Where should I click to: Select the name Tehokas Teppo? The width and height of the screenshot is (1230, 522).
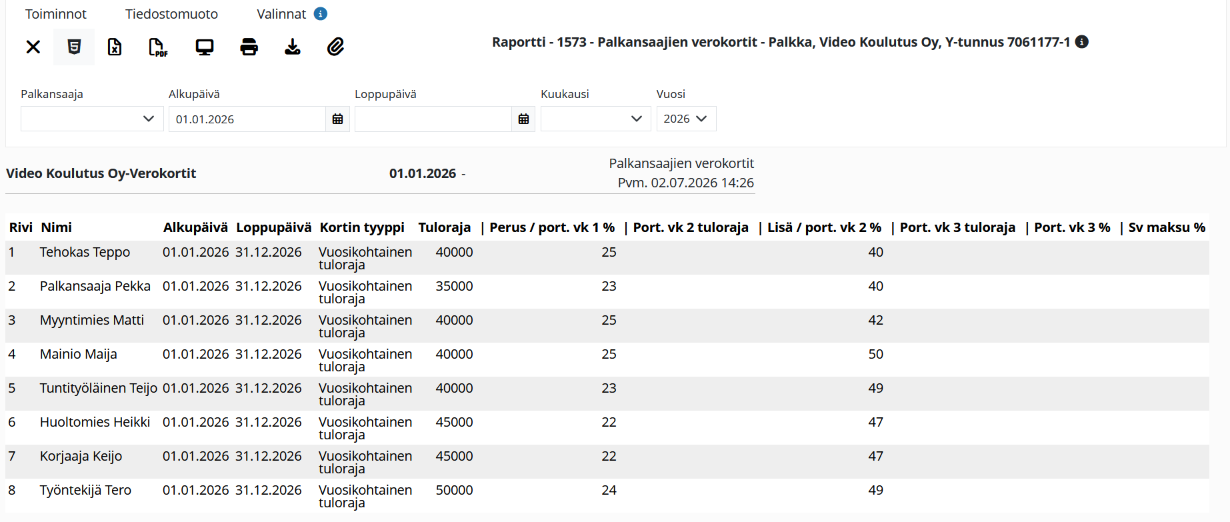point(85,252)
